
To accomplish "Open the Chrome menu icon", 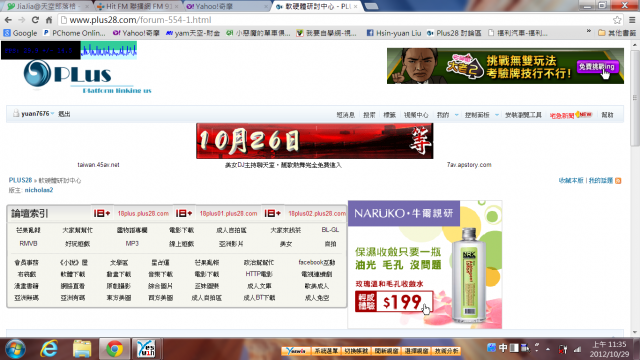I will 632,20.
